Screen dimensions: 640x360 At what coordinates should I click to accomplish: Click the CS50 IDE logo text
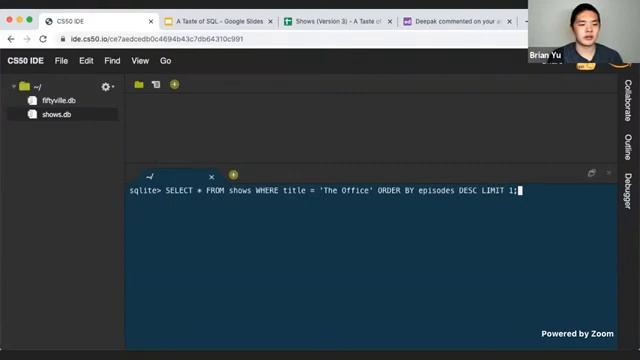(x=25, y=61)
